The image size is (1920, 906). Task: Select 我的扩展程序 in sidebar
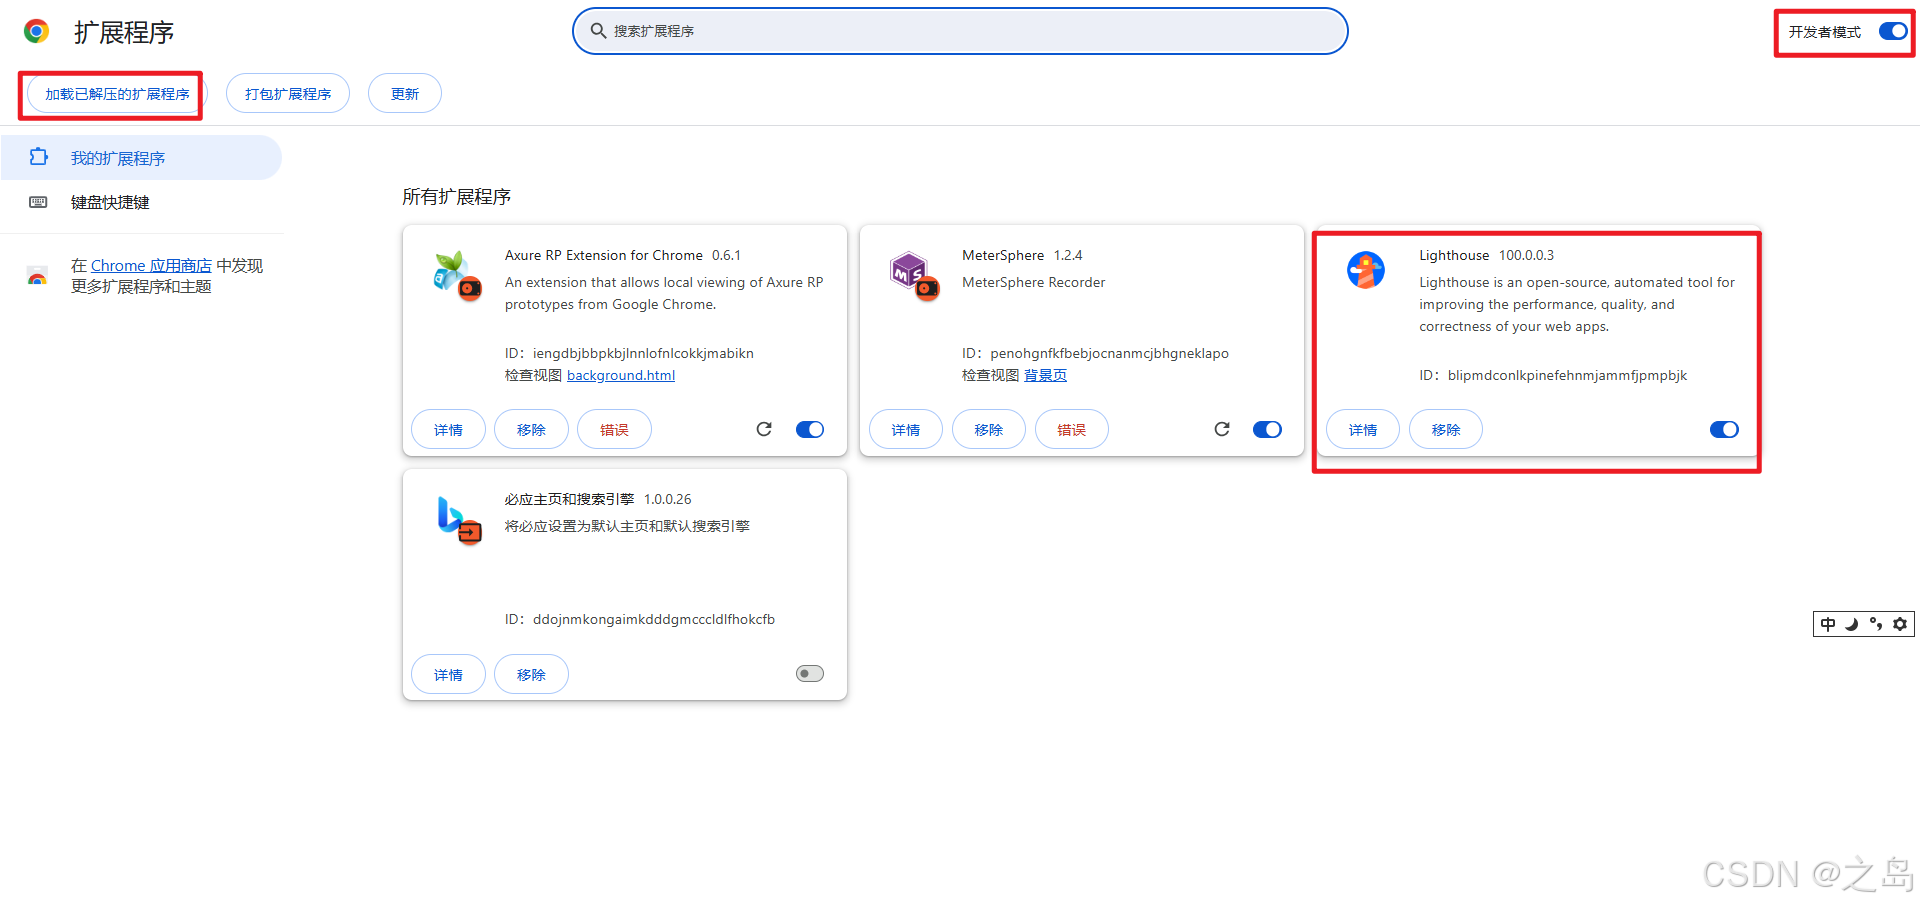(x=141, y=158)
